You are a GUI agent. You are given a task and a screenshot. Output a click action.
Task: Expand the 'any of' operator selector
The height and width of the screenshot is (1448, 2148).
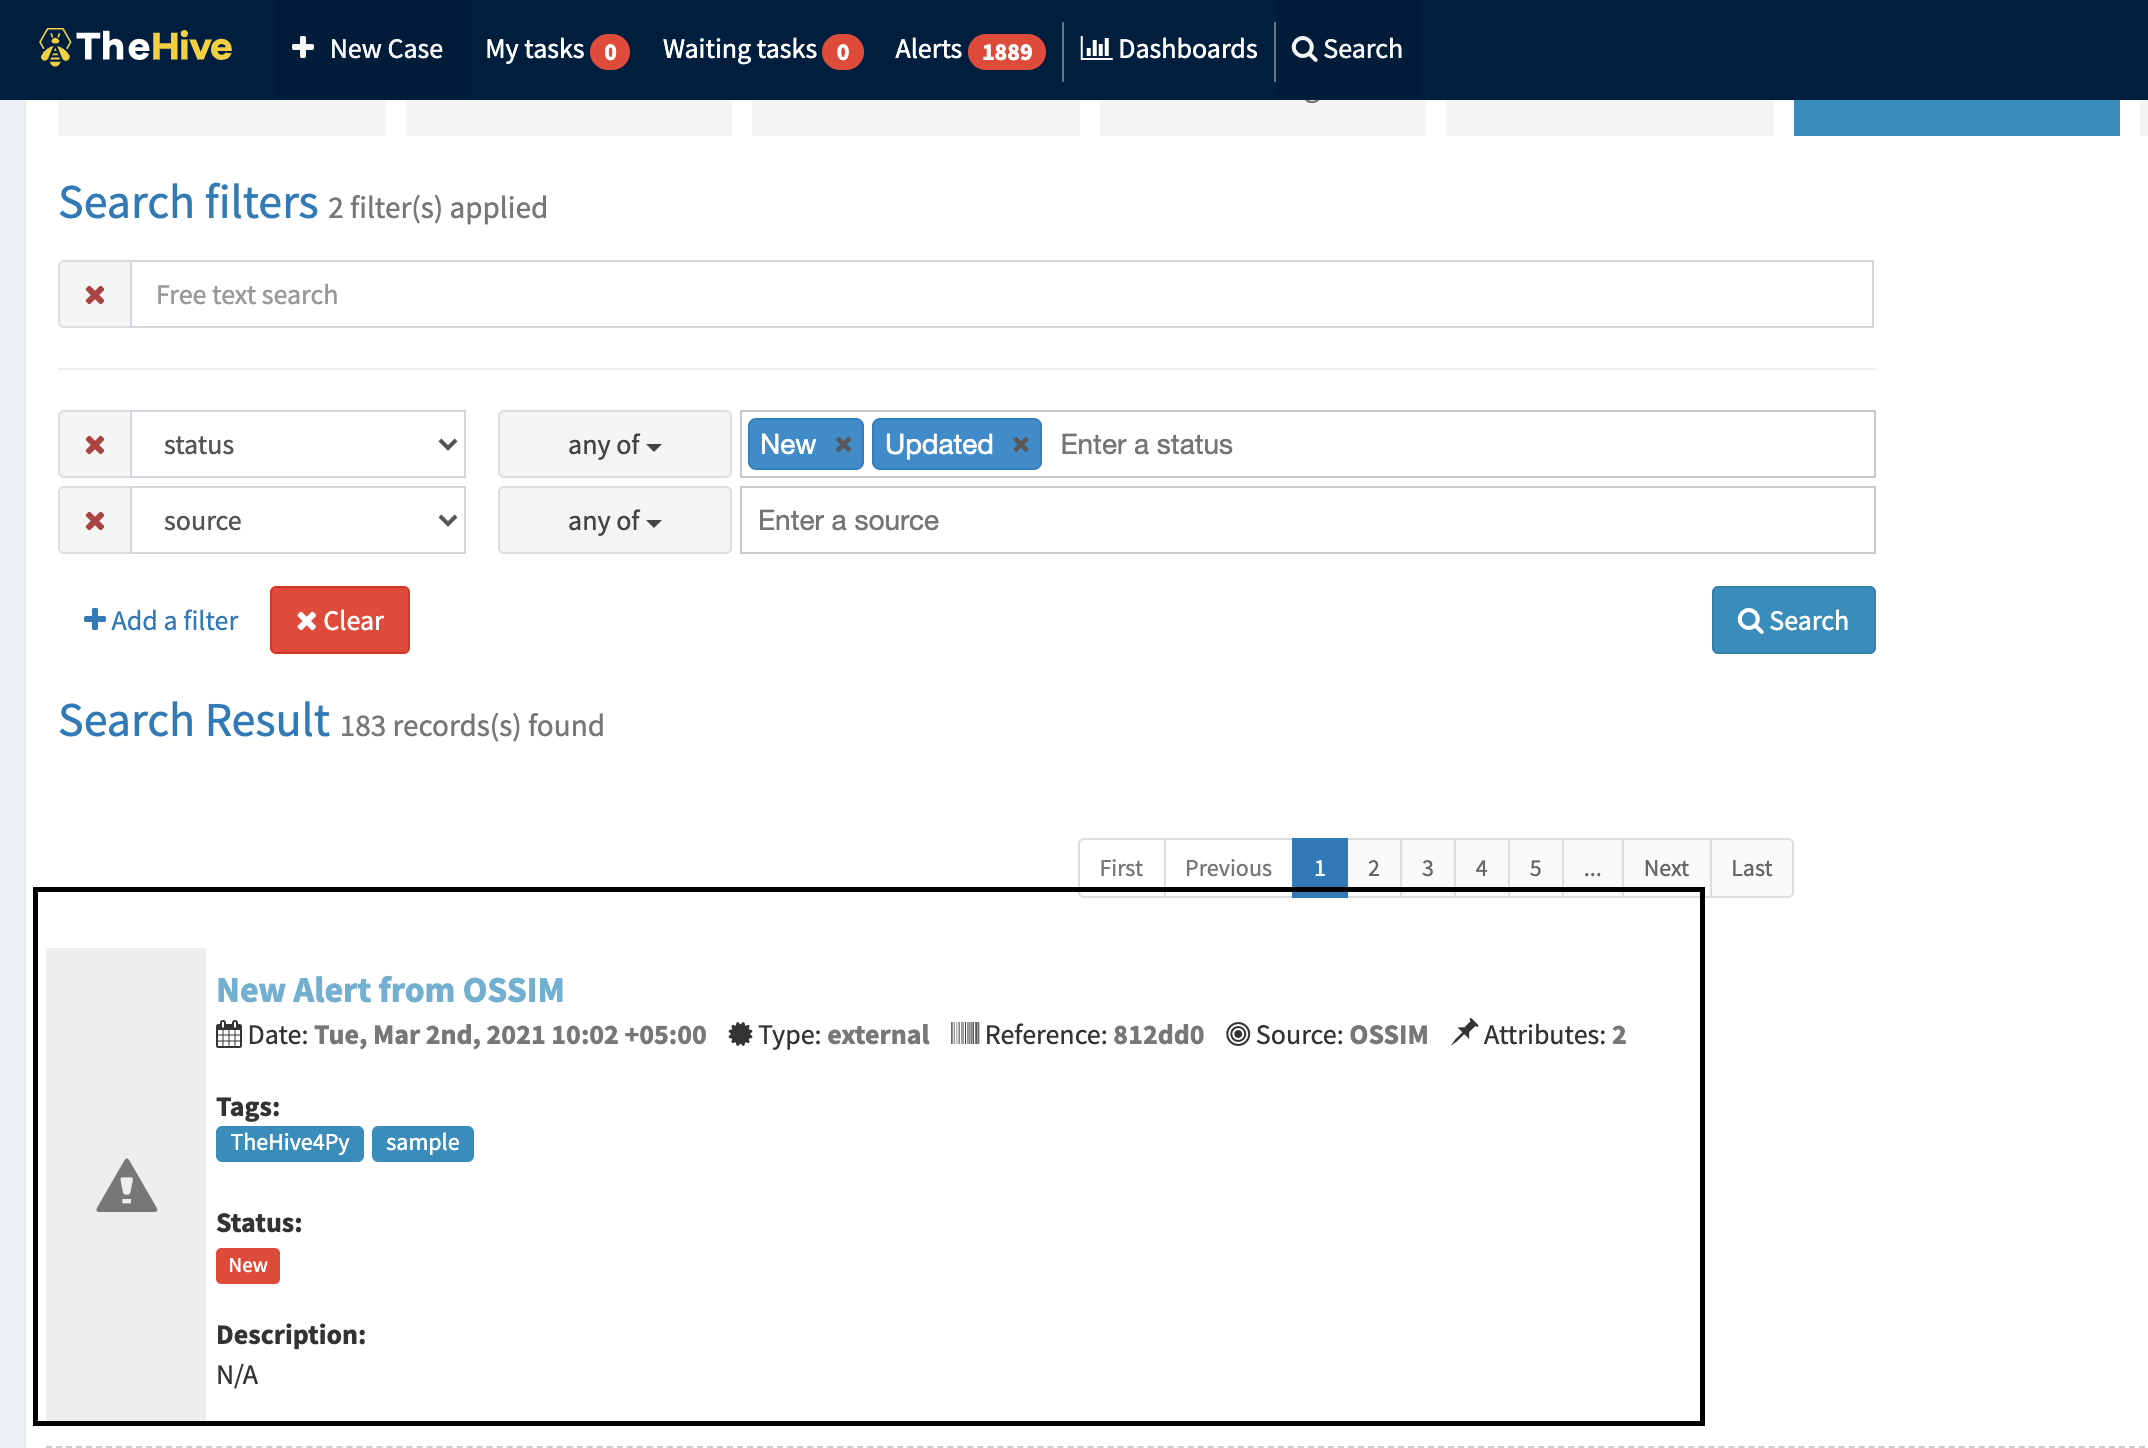(x=614, y=444)
